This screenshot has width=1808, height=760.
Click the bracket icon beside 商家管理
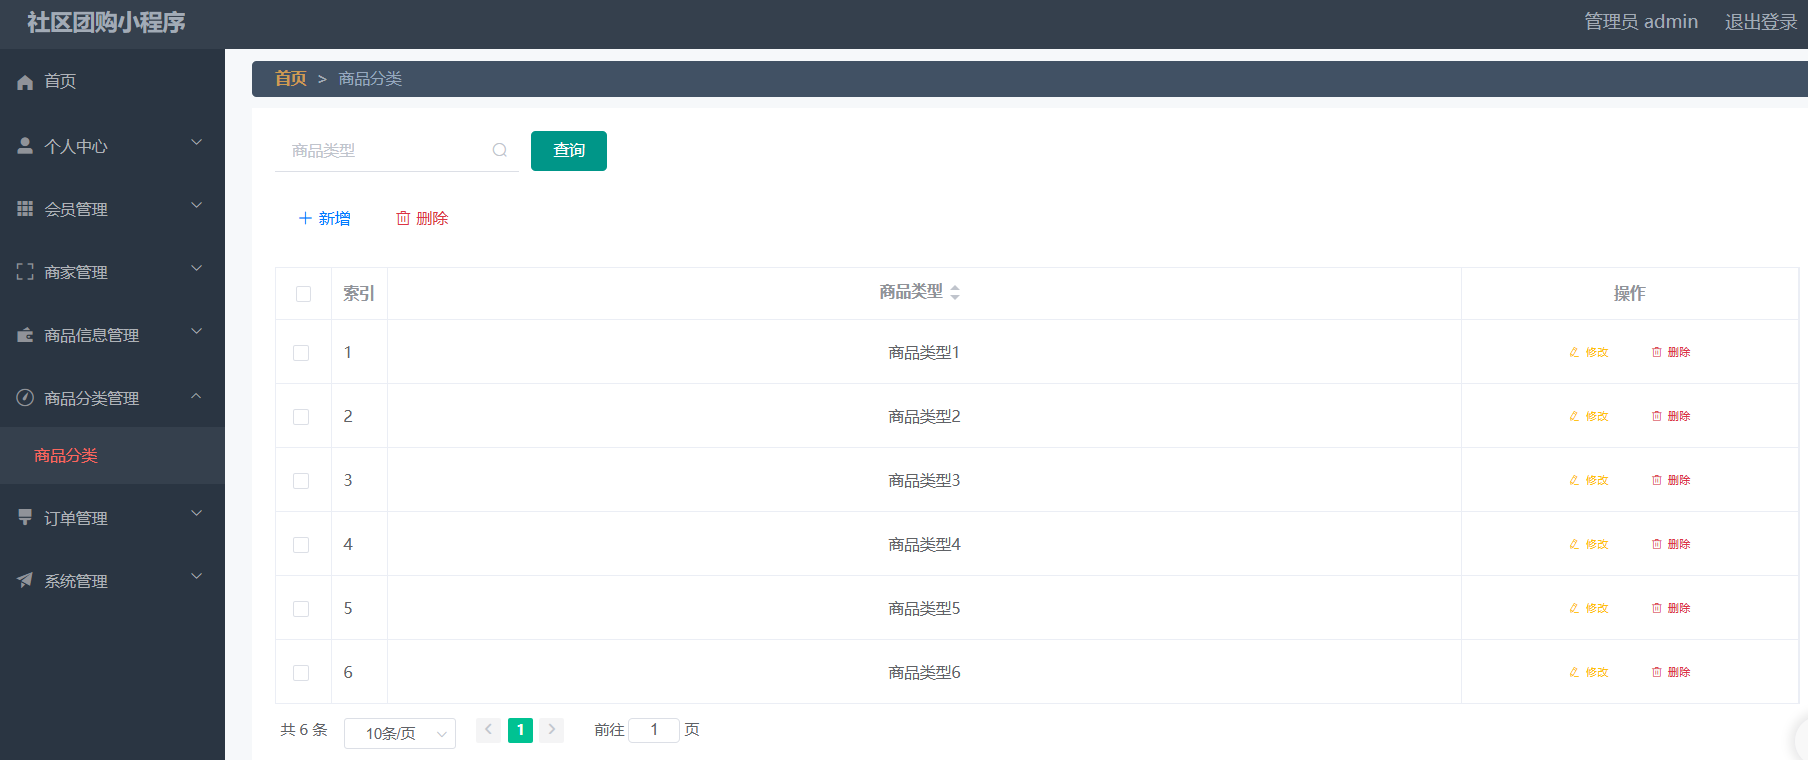25,271
